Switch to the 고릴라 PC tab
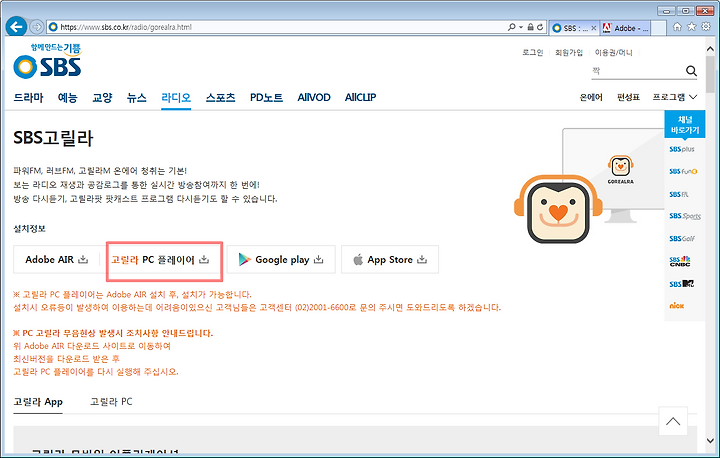The image size is (720, 458). coord(111,402)
